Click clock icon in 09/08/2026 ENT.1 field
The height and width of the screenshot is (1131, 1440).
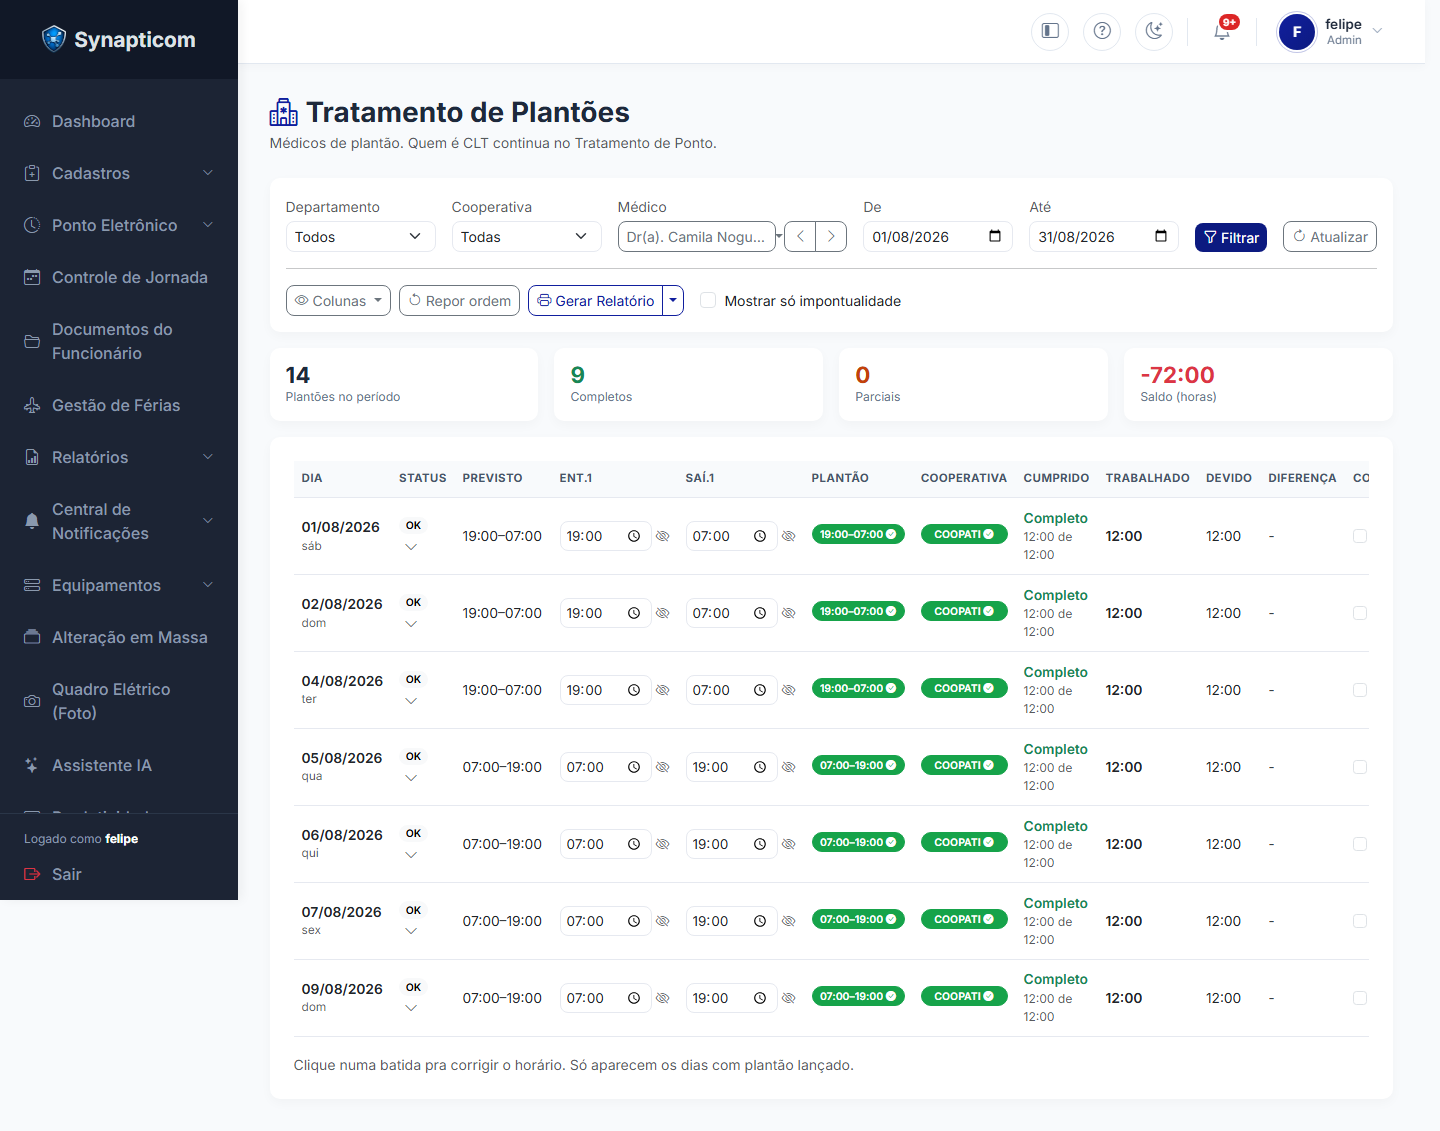(x=634, y=998)
